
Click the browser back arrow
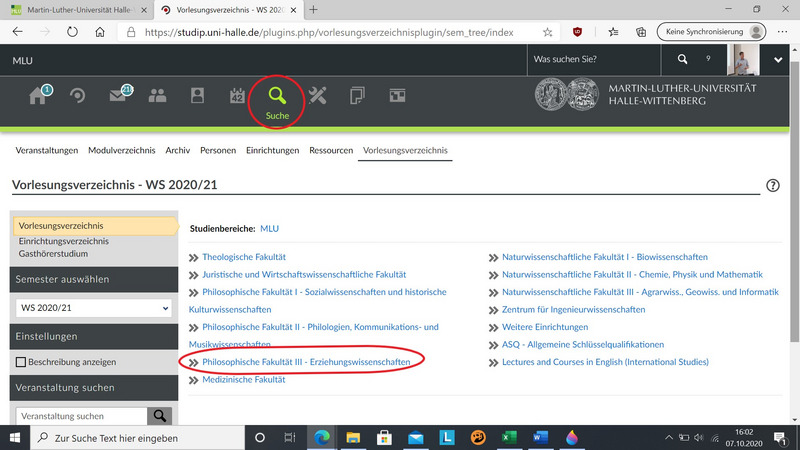click(x=18, y=32)
